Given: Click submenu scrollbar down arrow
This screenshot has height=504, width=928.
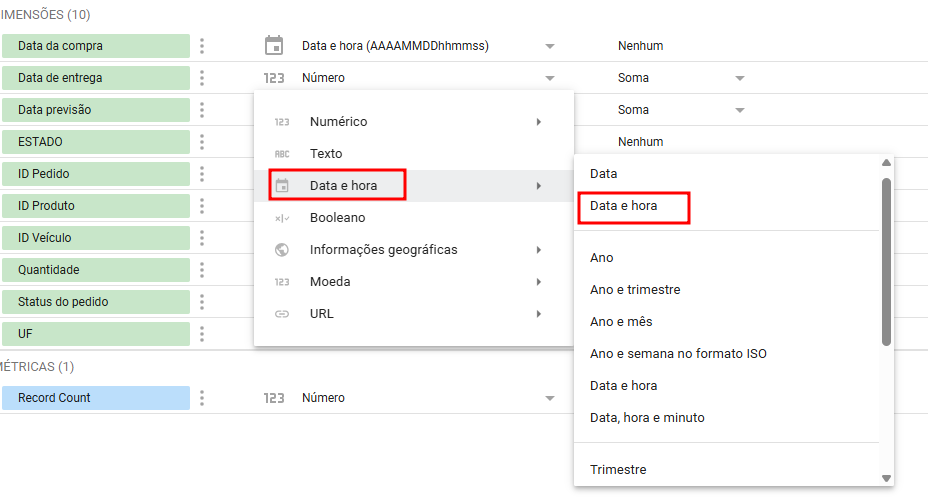Looking at the screenshot, I should (886, 479).
